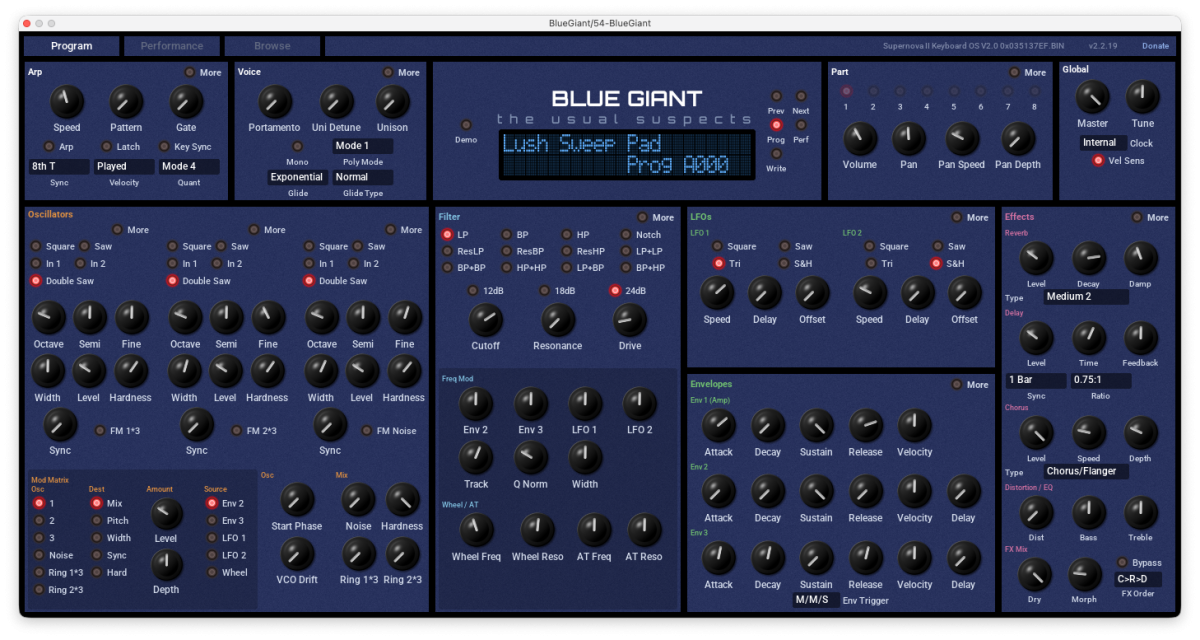Select the Notch filter type

coord(626,235)
